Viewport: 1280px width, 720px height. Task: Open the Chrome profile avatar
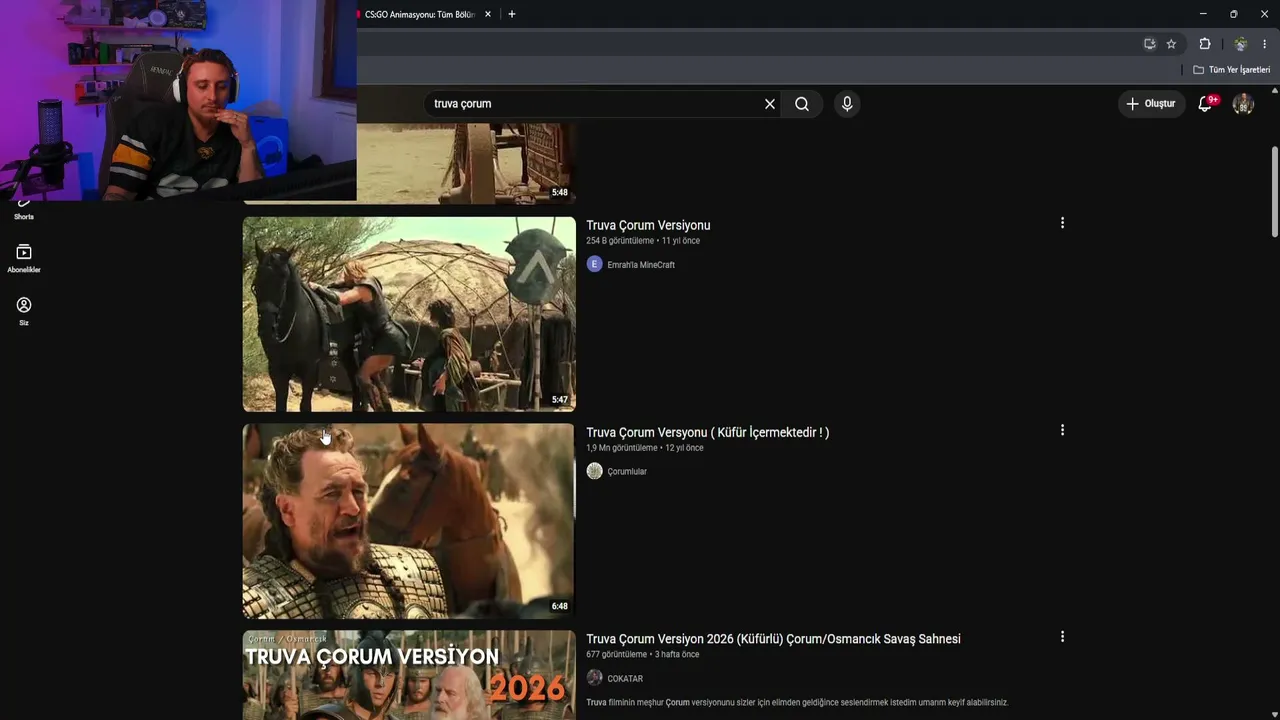click(1240, 44)
